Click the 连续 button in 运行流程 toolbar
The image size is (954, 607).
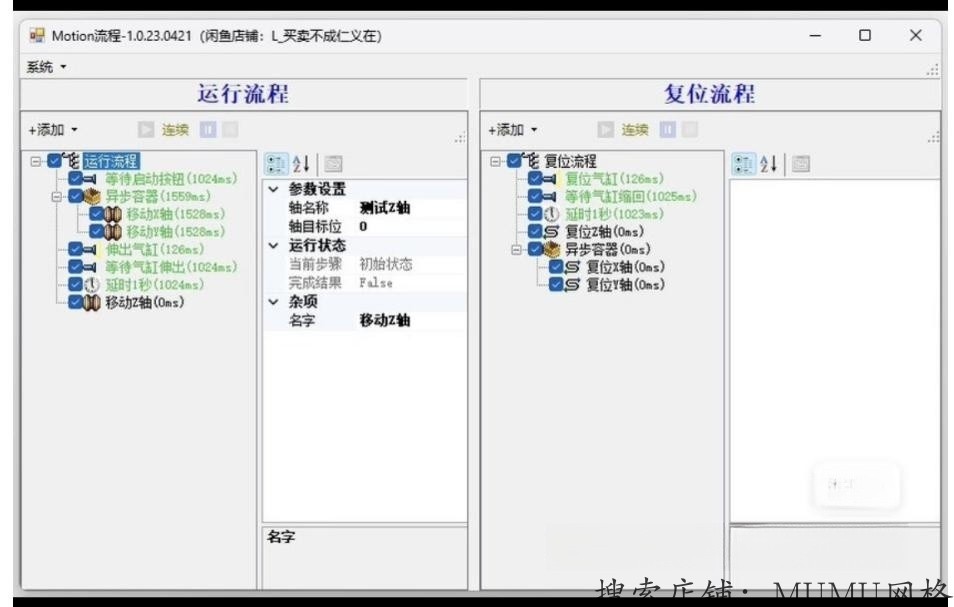[175, 130]
